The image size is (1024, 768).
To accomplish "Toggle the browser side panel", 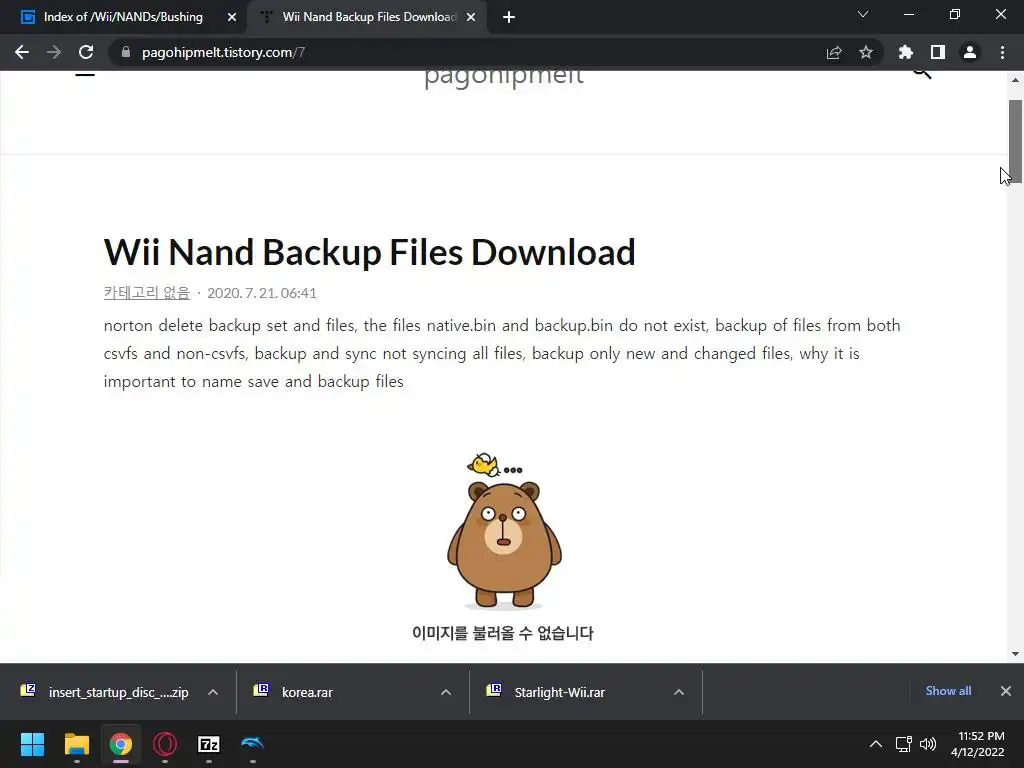I will (938, 52).
